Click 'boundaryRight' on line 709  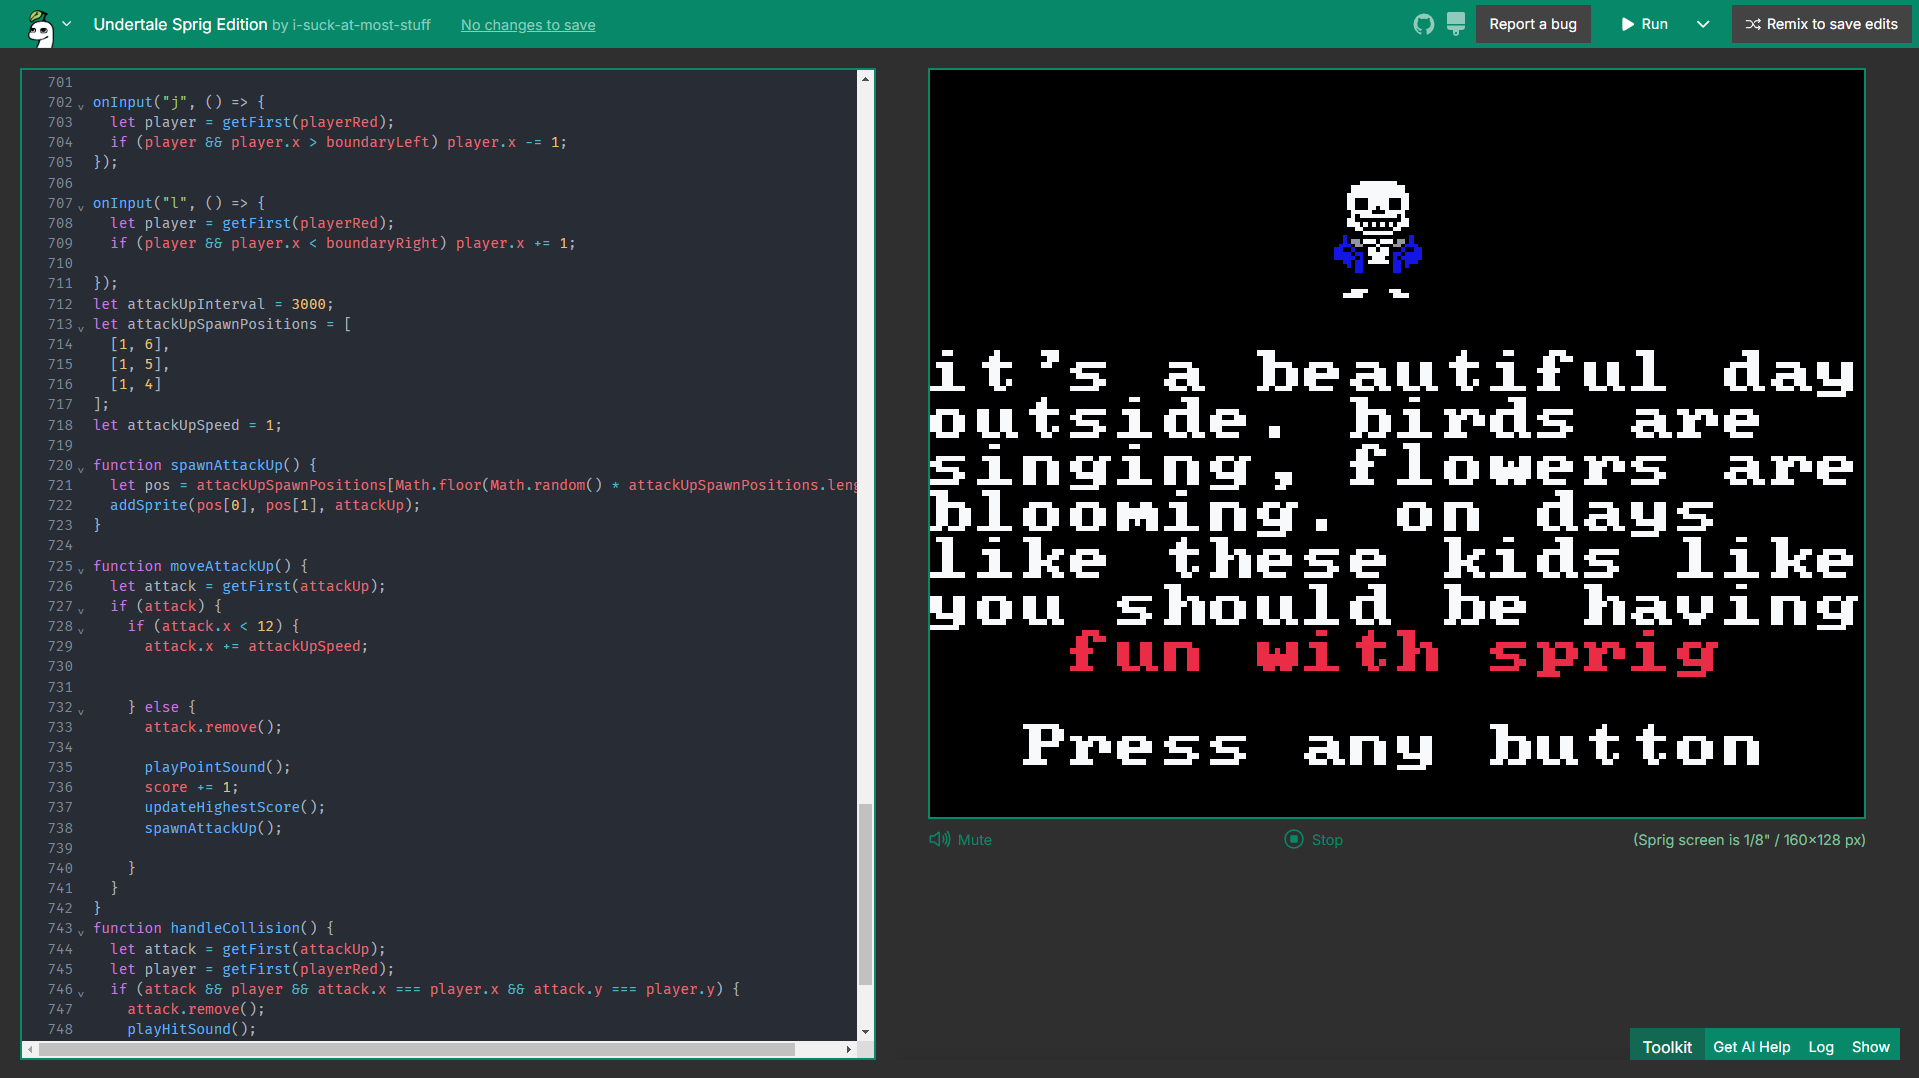pos(382,243)
